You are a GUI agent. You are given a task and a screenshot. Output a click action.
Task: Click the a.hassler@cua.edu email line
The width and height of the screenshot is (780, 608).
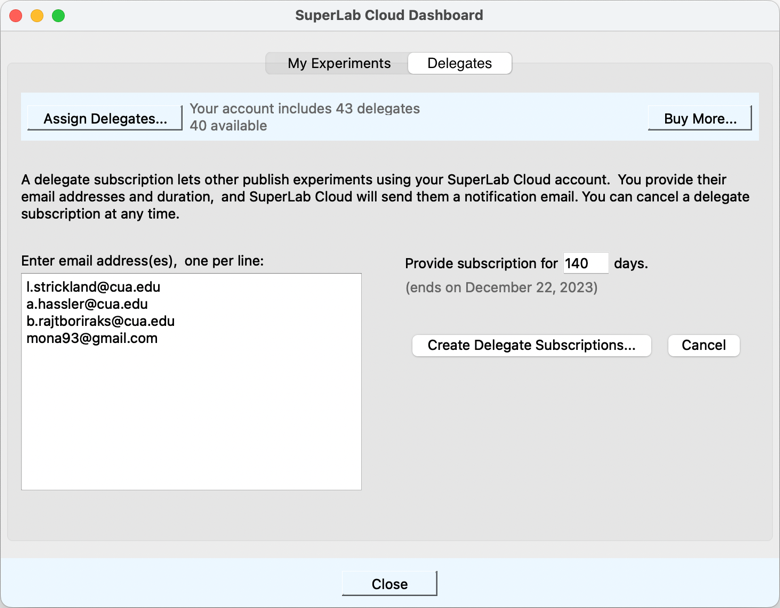(87, 304)
